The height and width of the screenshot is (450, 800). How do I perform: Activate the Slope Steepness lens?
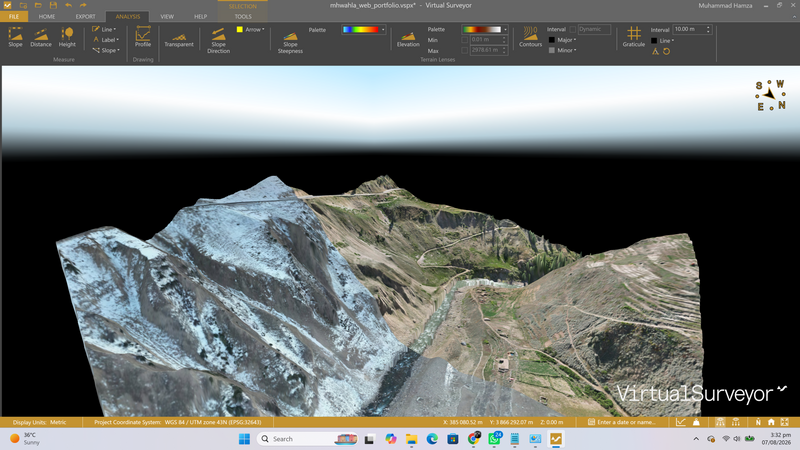(290, 43)
